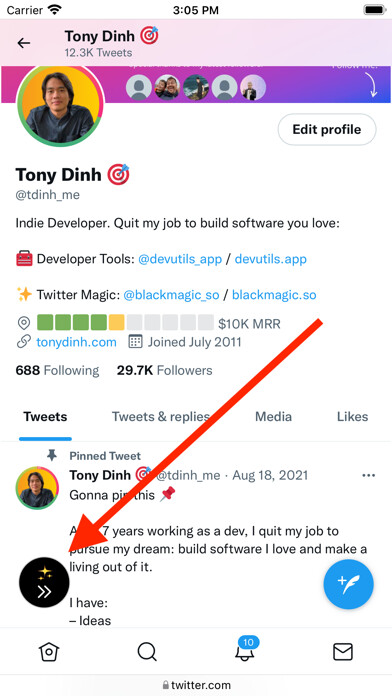This screenshot has width=392, height=696.
Task: Open Notifications bell with 10 badge
Action: point(245,649)
